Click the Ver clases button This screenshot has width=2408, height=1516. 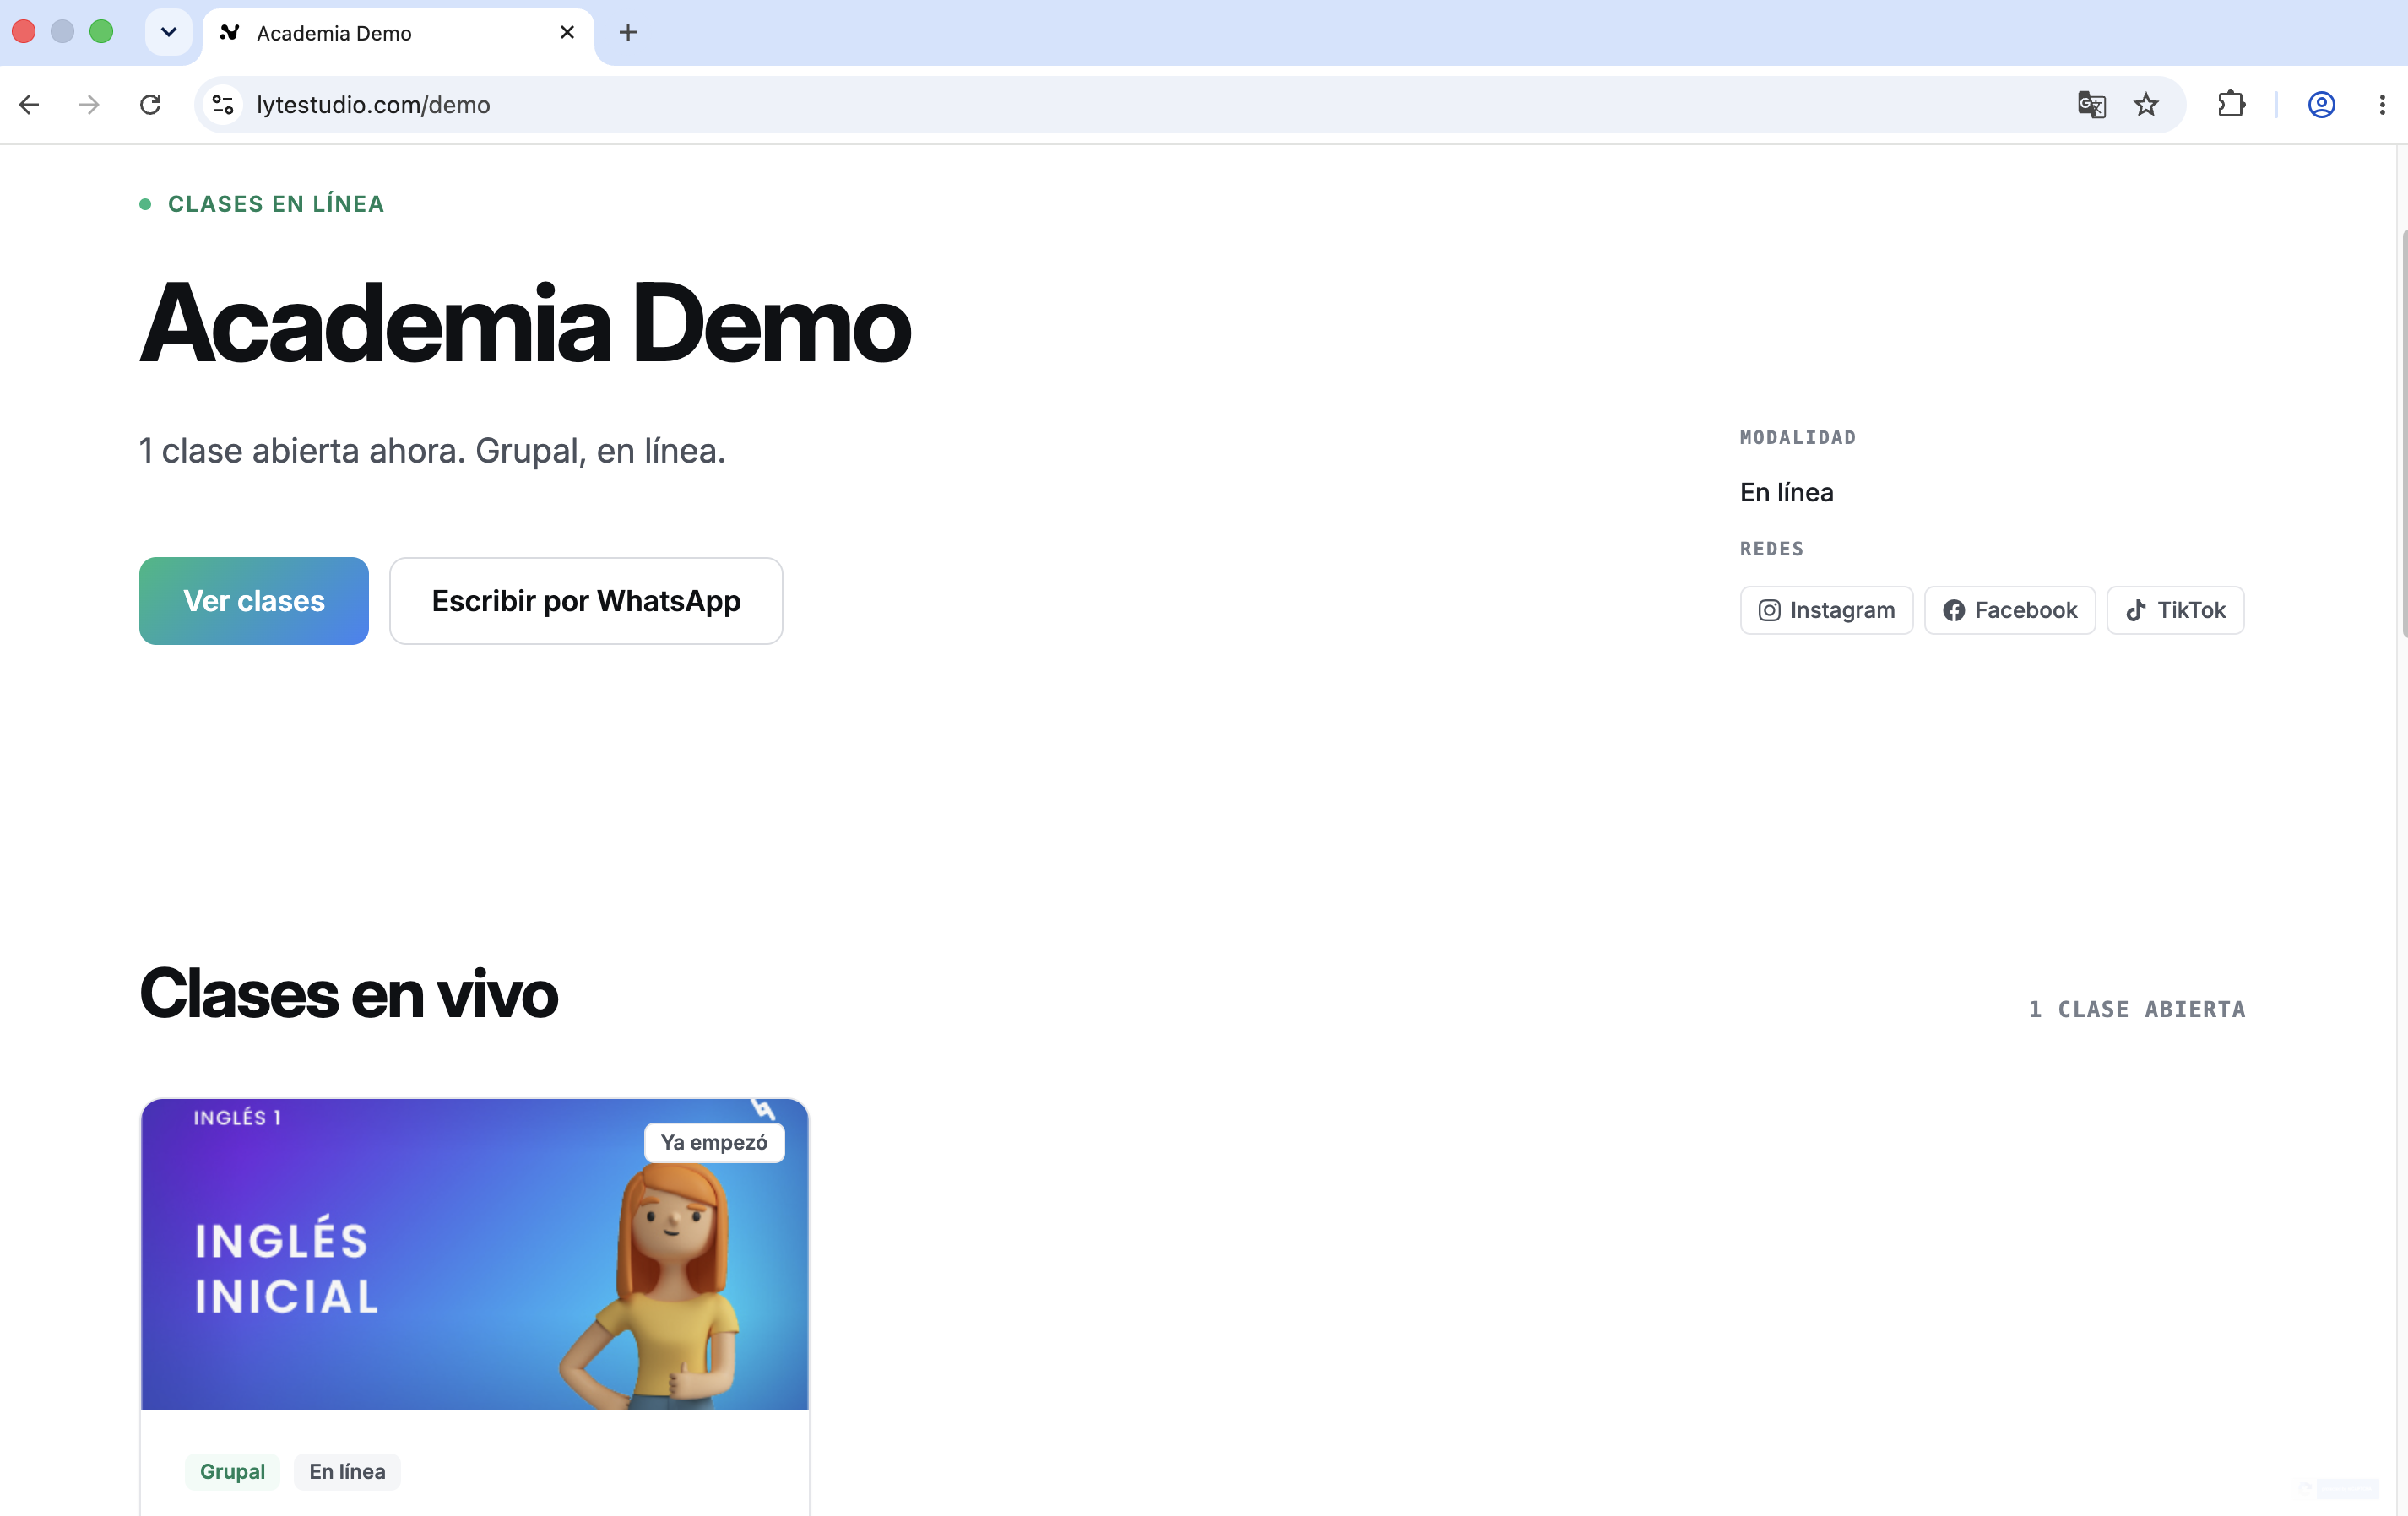coord(254,600)
